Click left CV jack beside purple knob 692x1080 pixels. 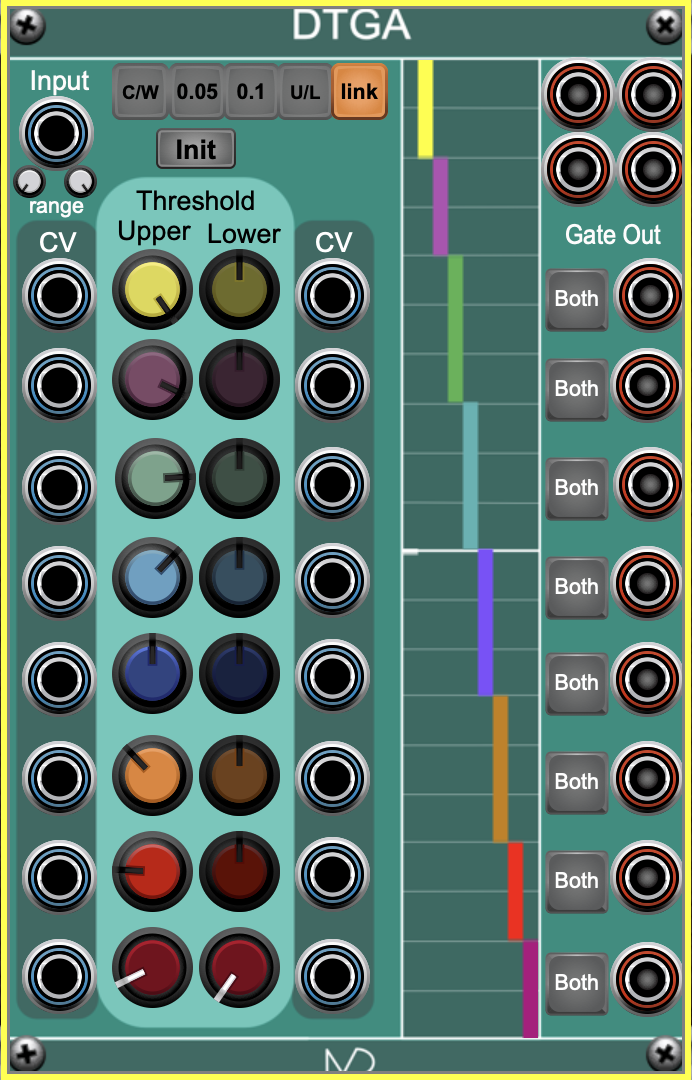click(x=59, y=385)
